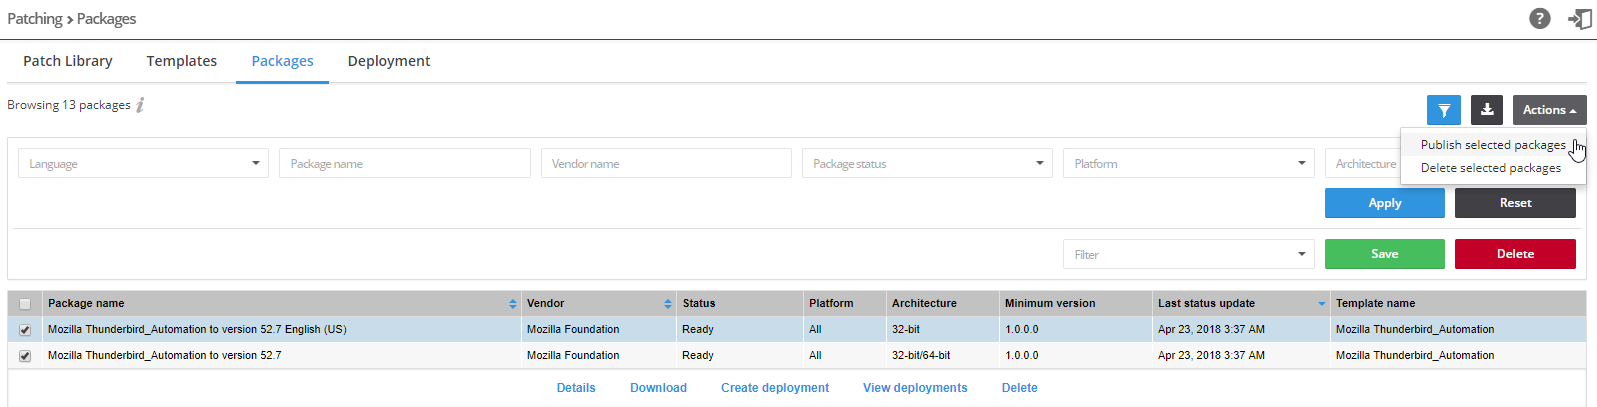Viewport: 1597px width, 407px height.
Task: Open the Create deployment link
Action: coord(774,388)
